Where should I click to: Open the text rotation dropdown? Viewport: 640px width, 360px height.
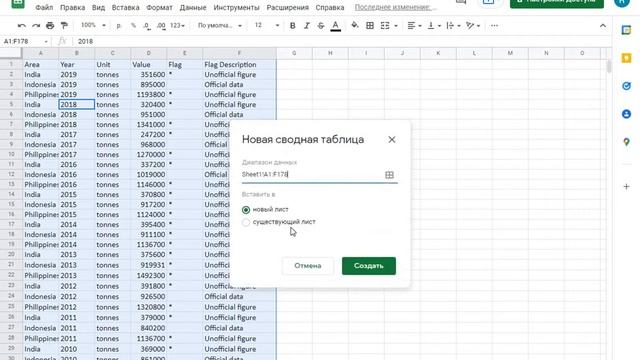click(x=473, y=26)
